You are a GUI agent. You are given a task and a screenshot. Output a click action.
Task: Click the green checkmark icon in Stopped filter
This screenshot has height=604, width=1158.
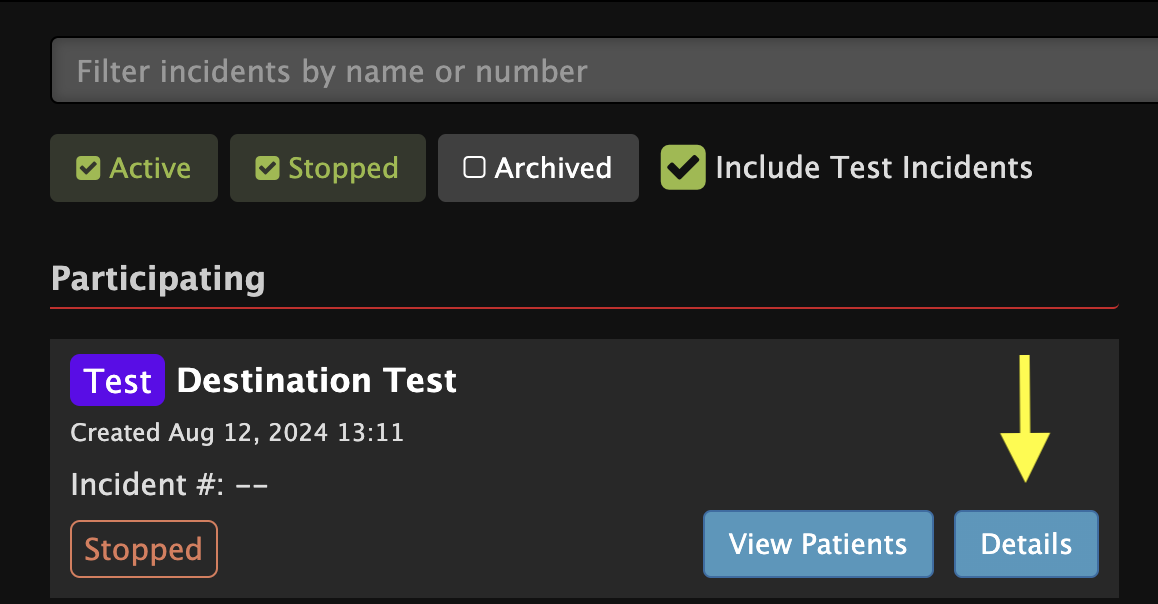pyautogui.click(x=267, y=168)
